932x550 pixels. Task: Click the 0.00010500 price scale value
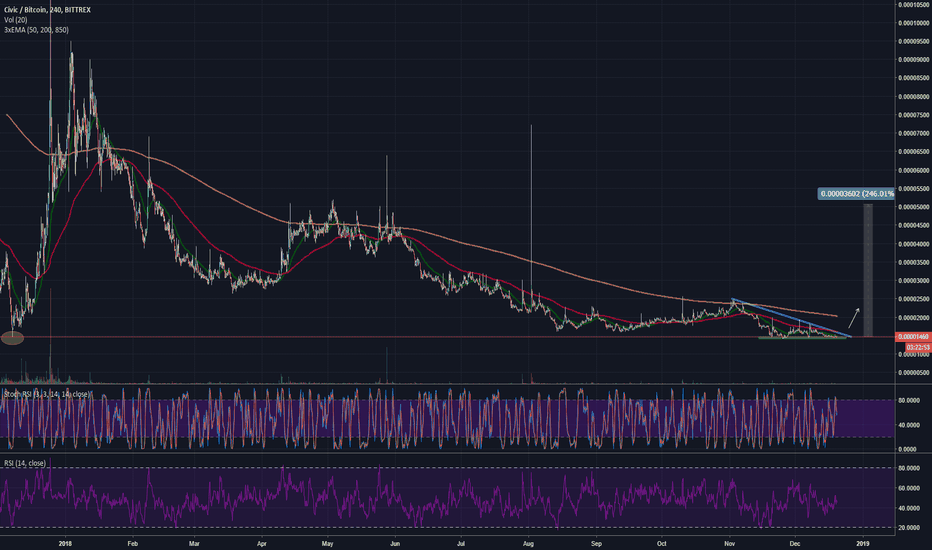(x=915, y=5)
